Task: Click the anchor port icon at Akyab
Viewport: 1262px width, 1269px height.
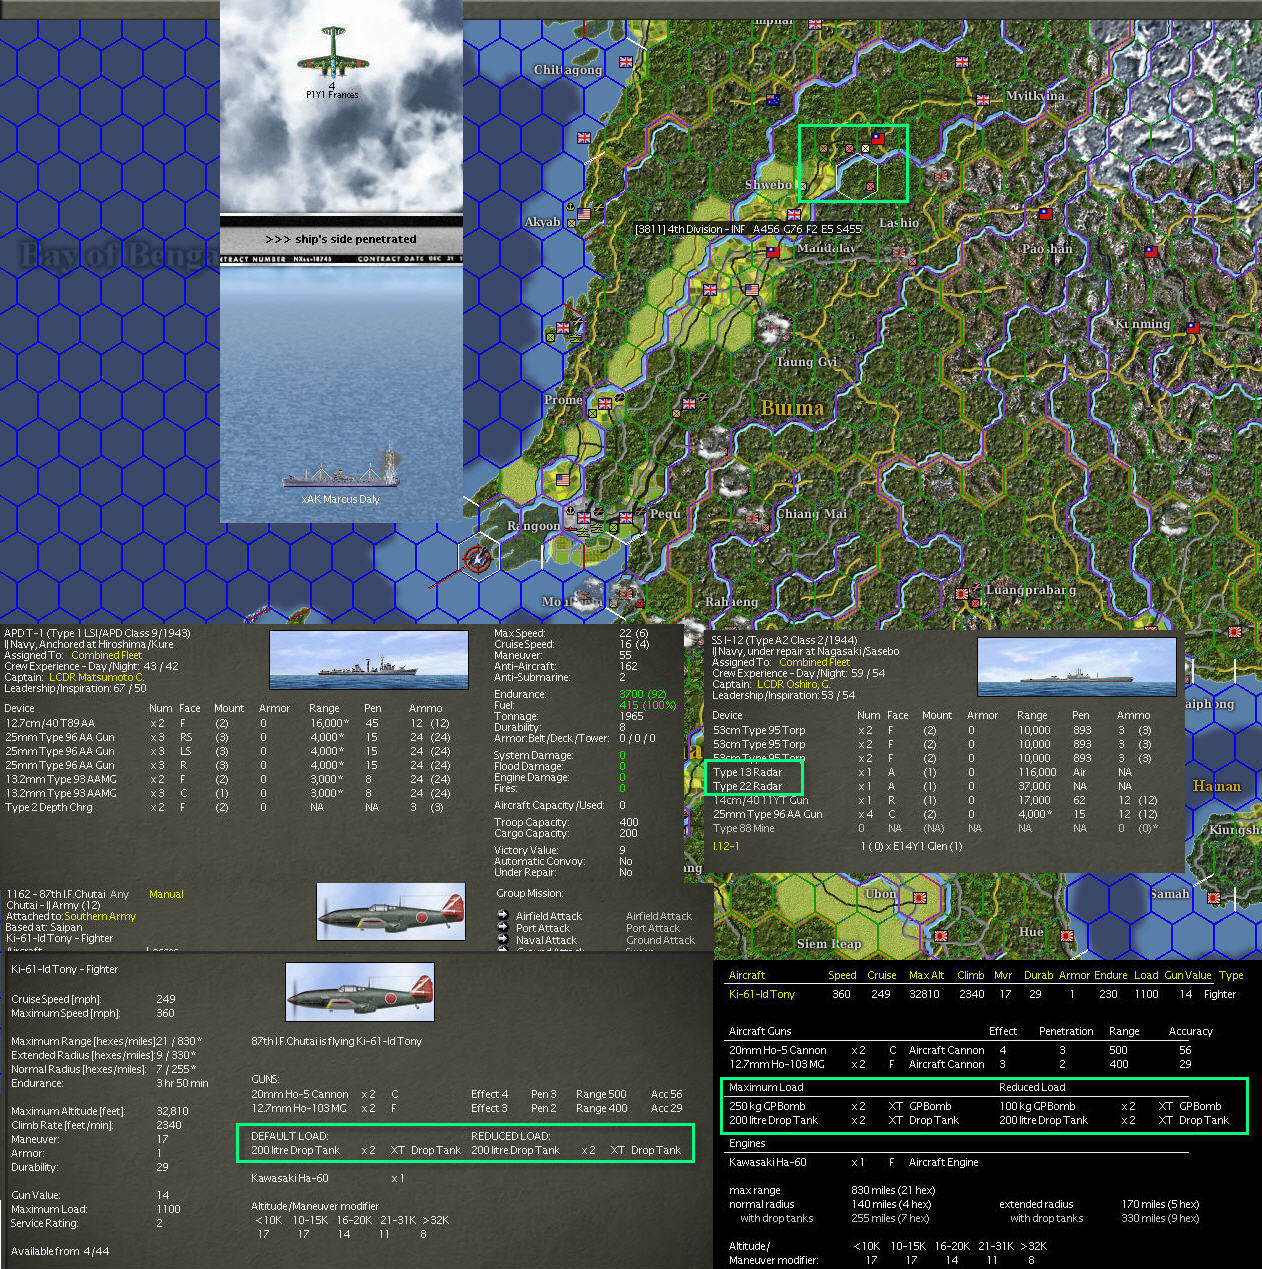Action: 570,207
